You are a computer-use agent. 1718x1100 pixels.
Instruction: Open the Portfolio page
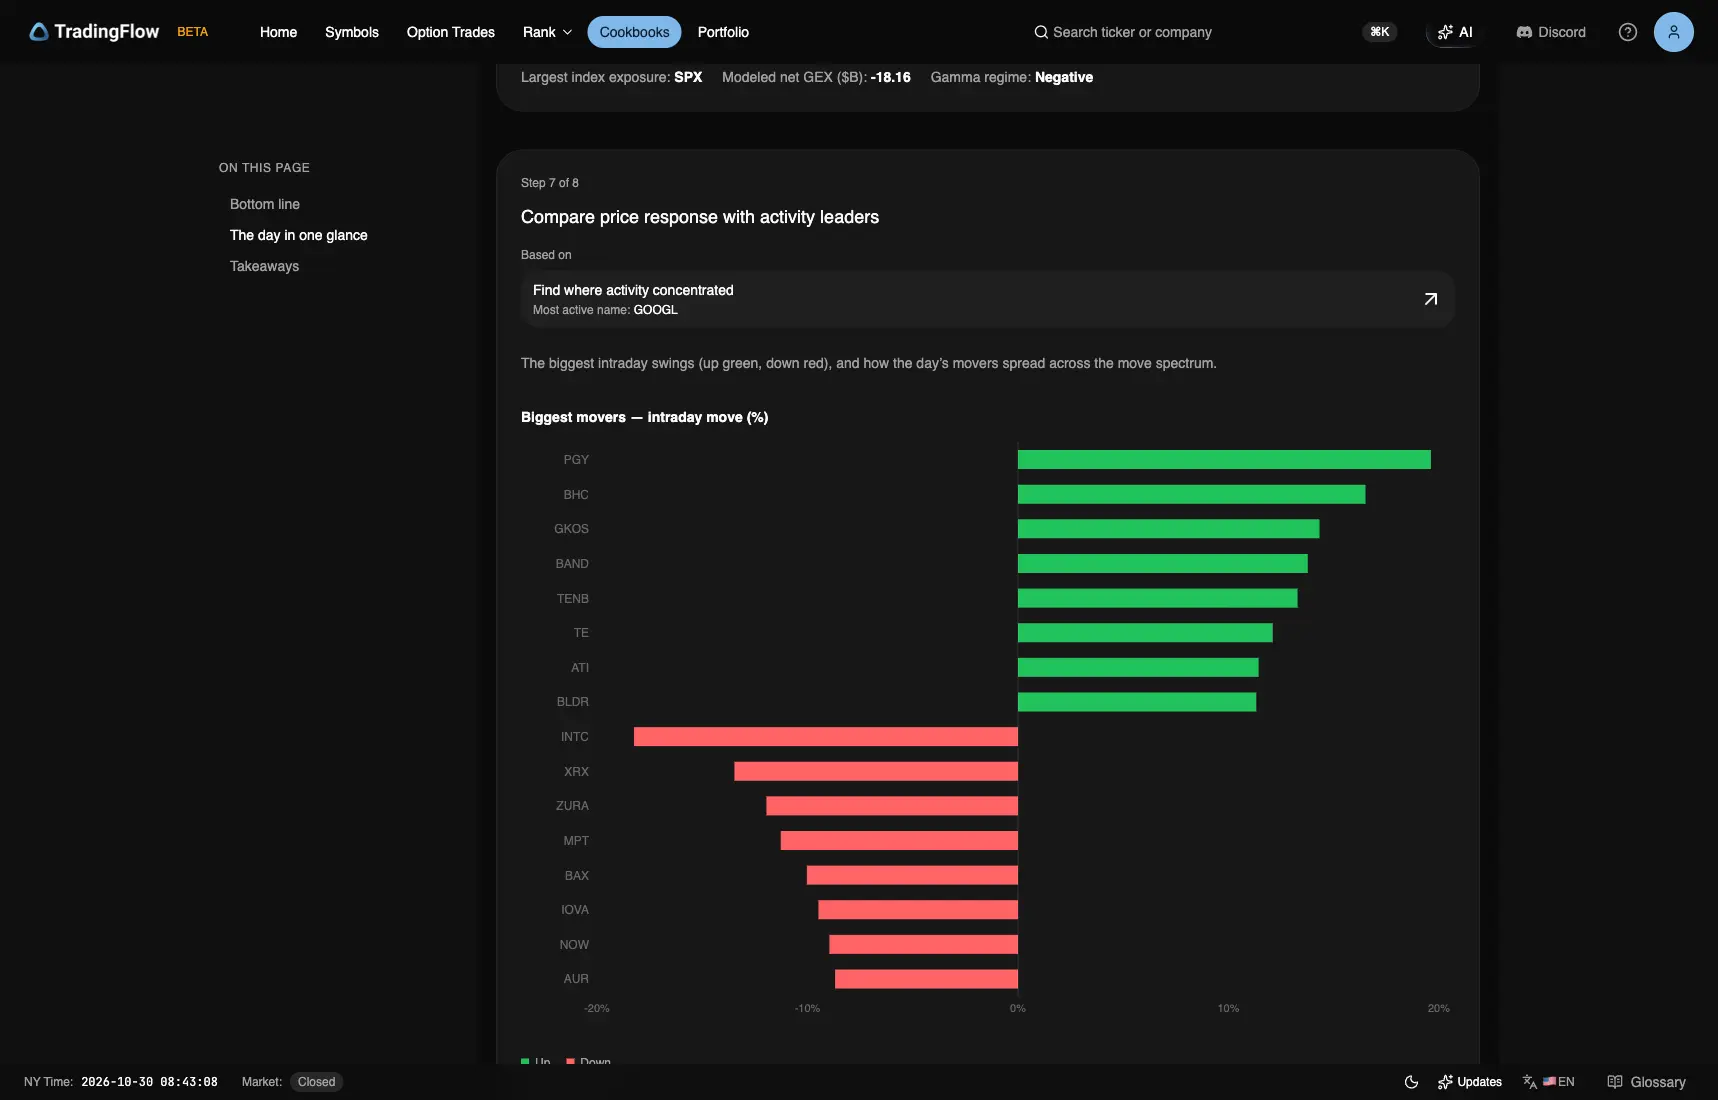[723, 32]
